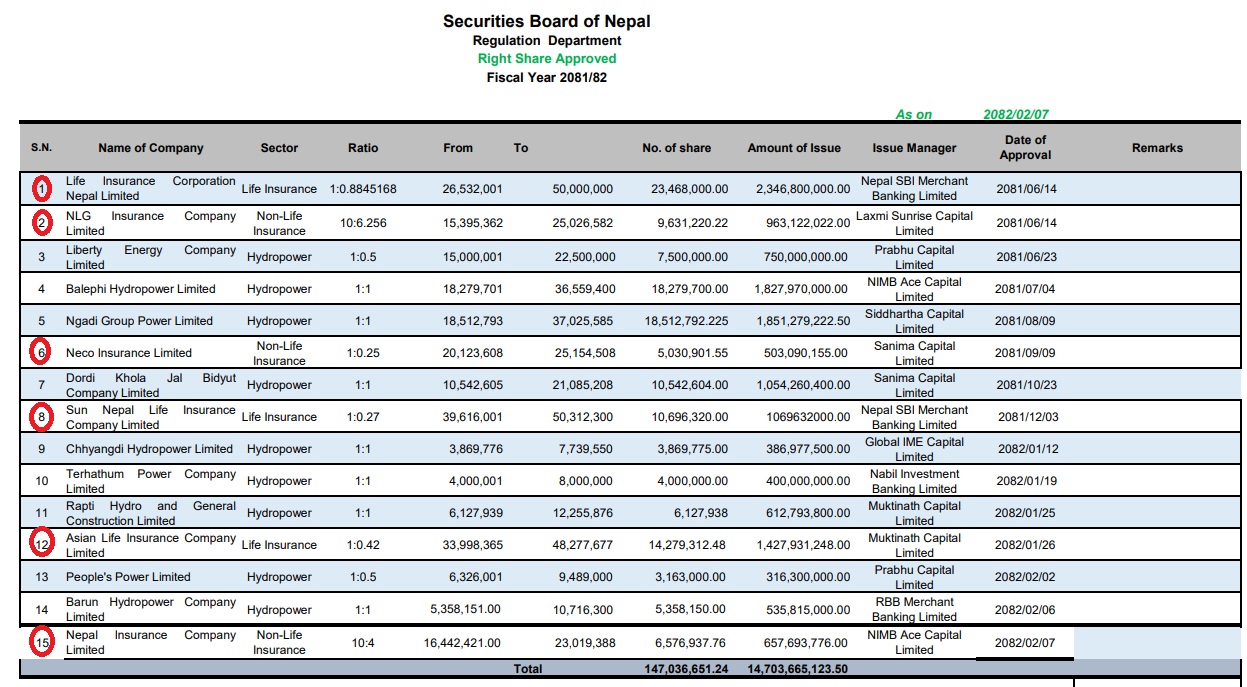Click the Ratio column header
The height and width of the screenshot is (687, 1247).
[x=363, y=148]
